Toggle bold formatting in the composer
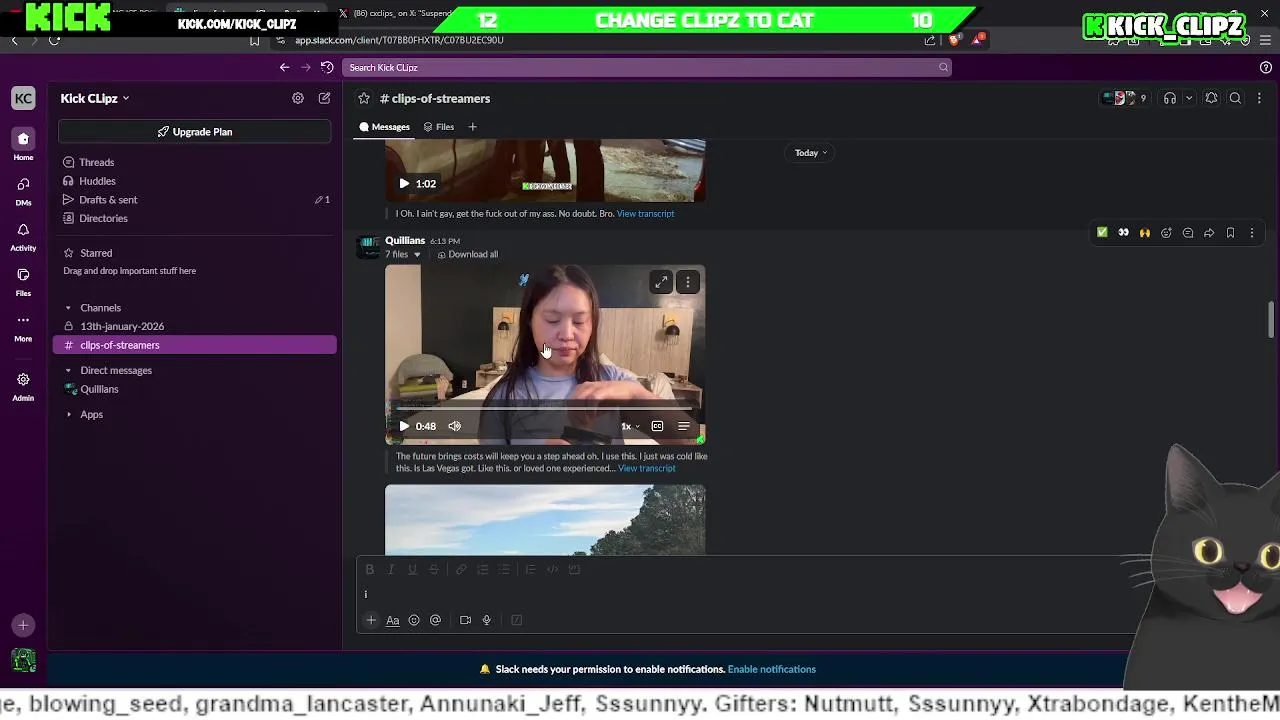 point(370,569)
